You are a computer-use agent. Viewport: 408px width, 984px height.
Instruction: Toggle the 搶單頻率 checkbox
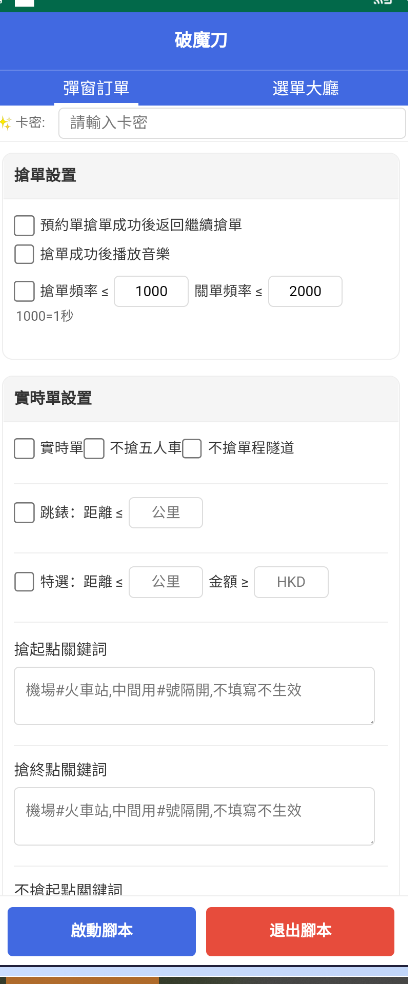[24, 291]
